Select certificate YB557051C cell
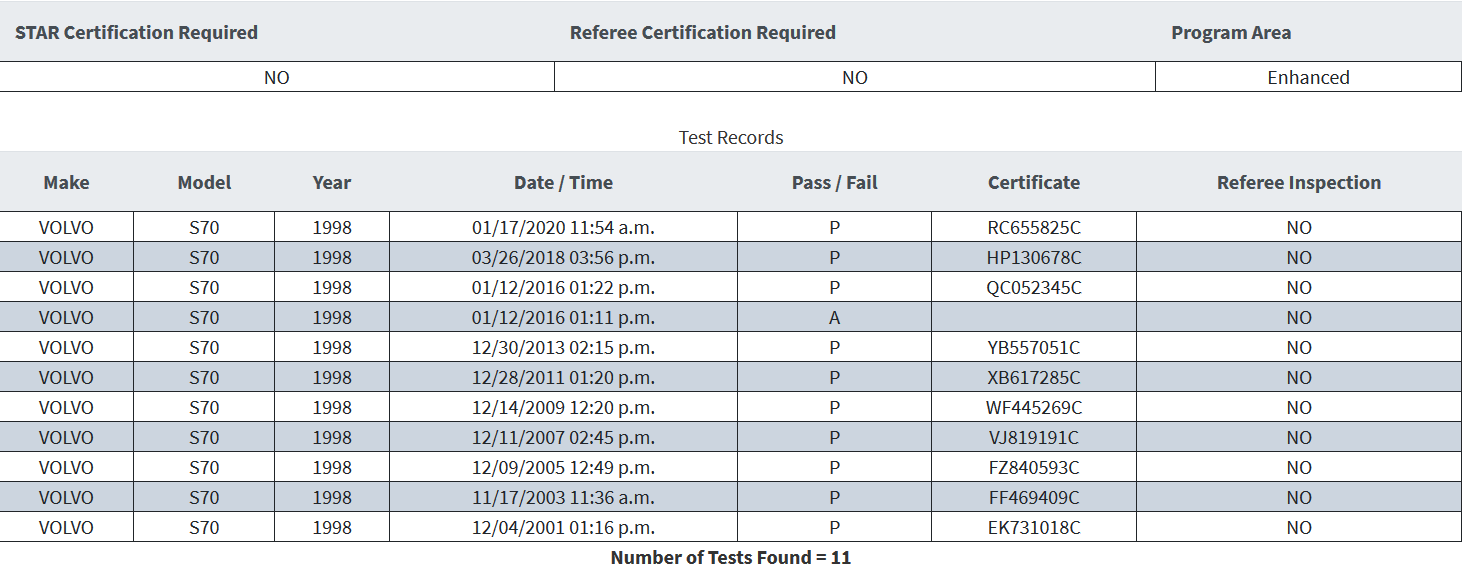This screenshot has width=1462, height=584. [x=1033, y=347]
